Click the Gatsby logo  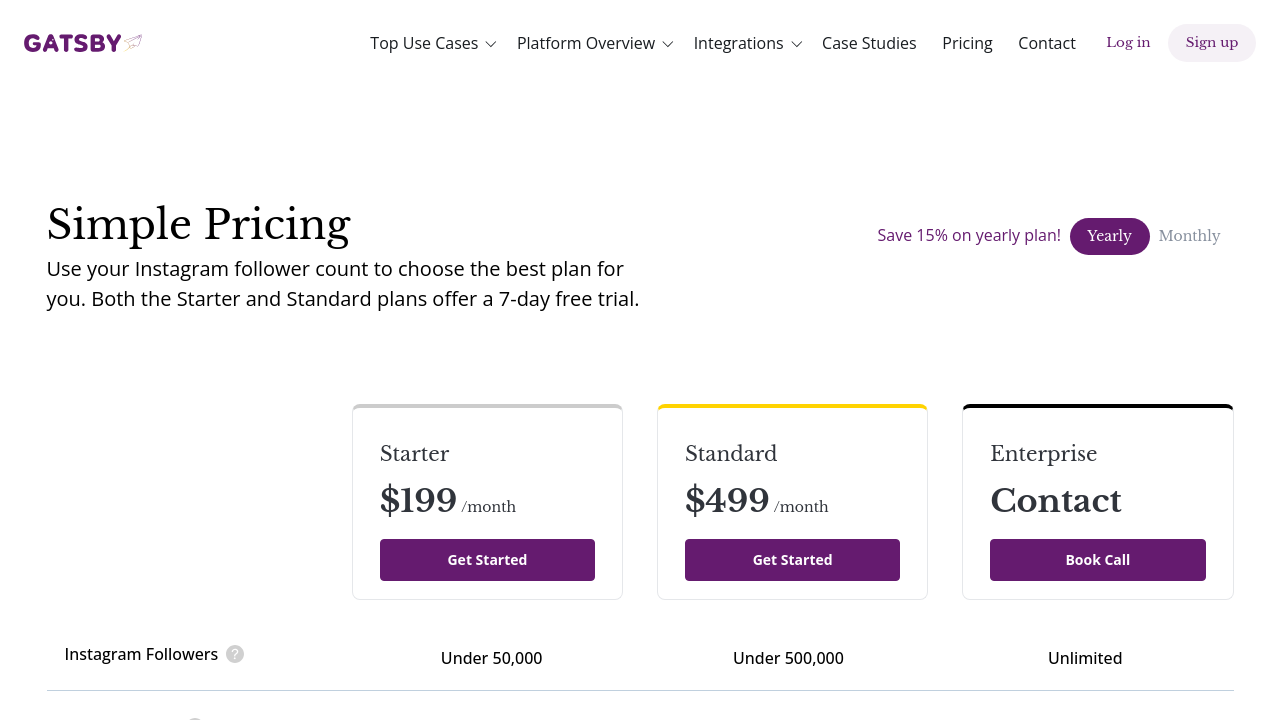(x=83, y=43)
